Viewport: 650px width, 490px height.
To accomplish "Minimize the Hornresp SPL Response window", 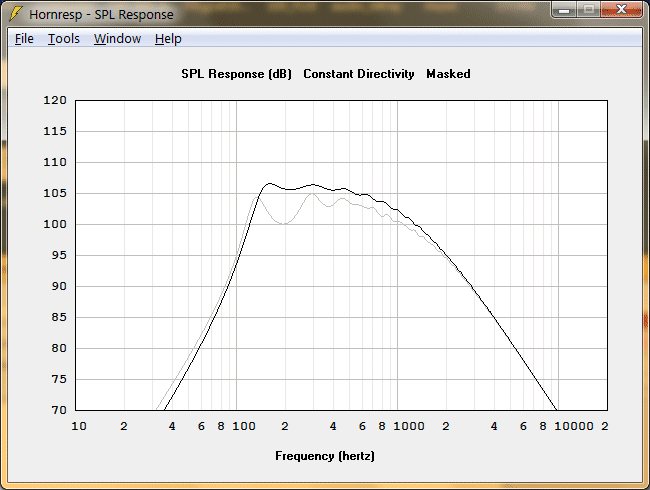I will 564,10.
